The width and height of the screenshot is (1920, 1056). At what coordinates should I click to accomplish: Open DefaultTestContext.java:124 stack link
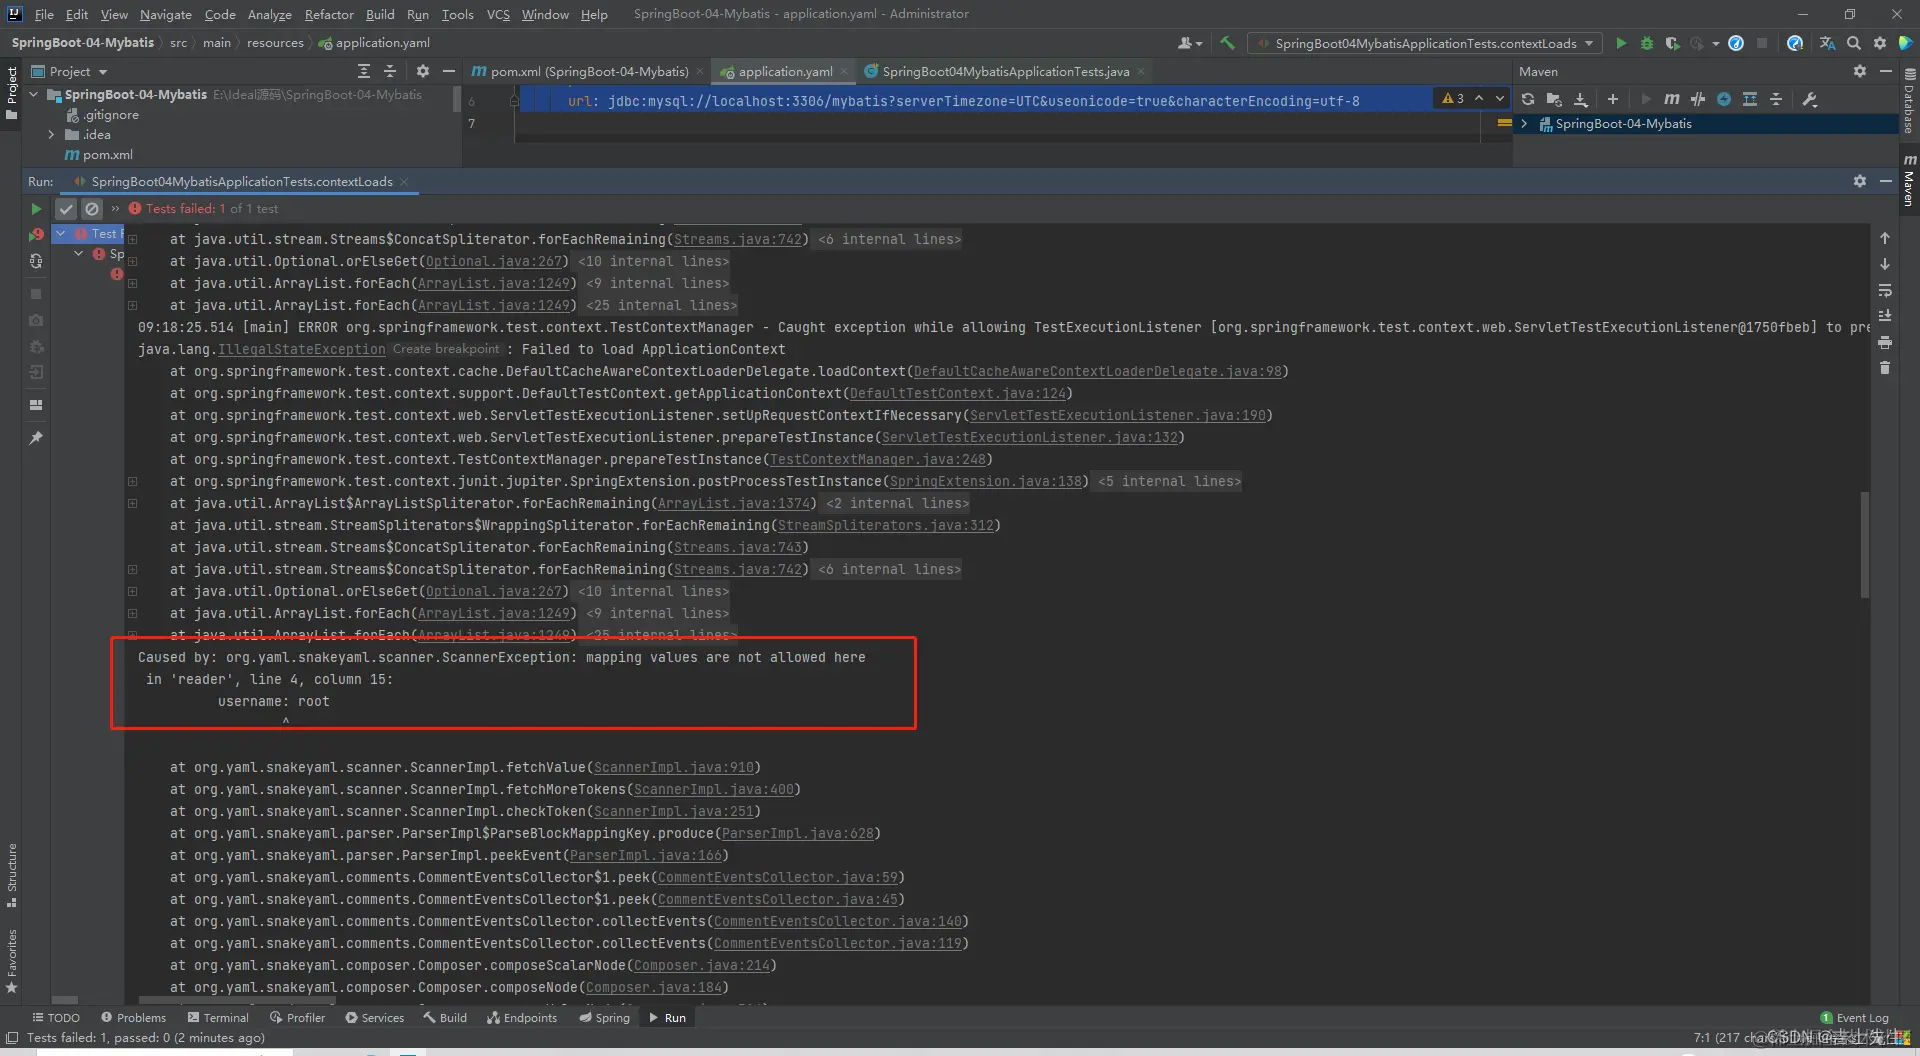click(x=958, y=393)
